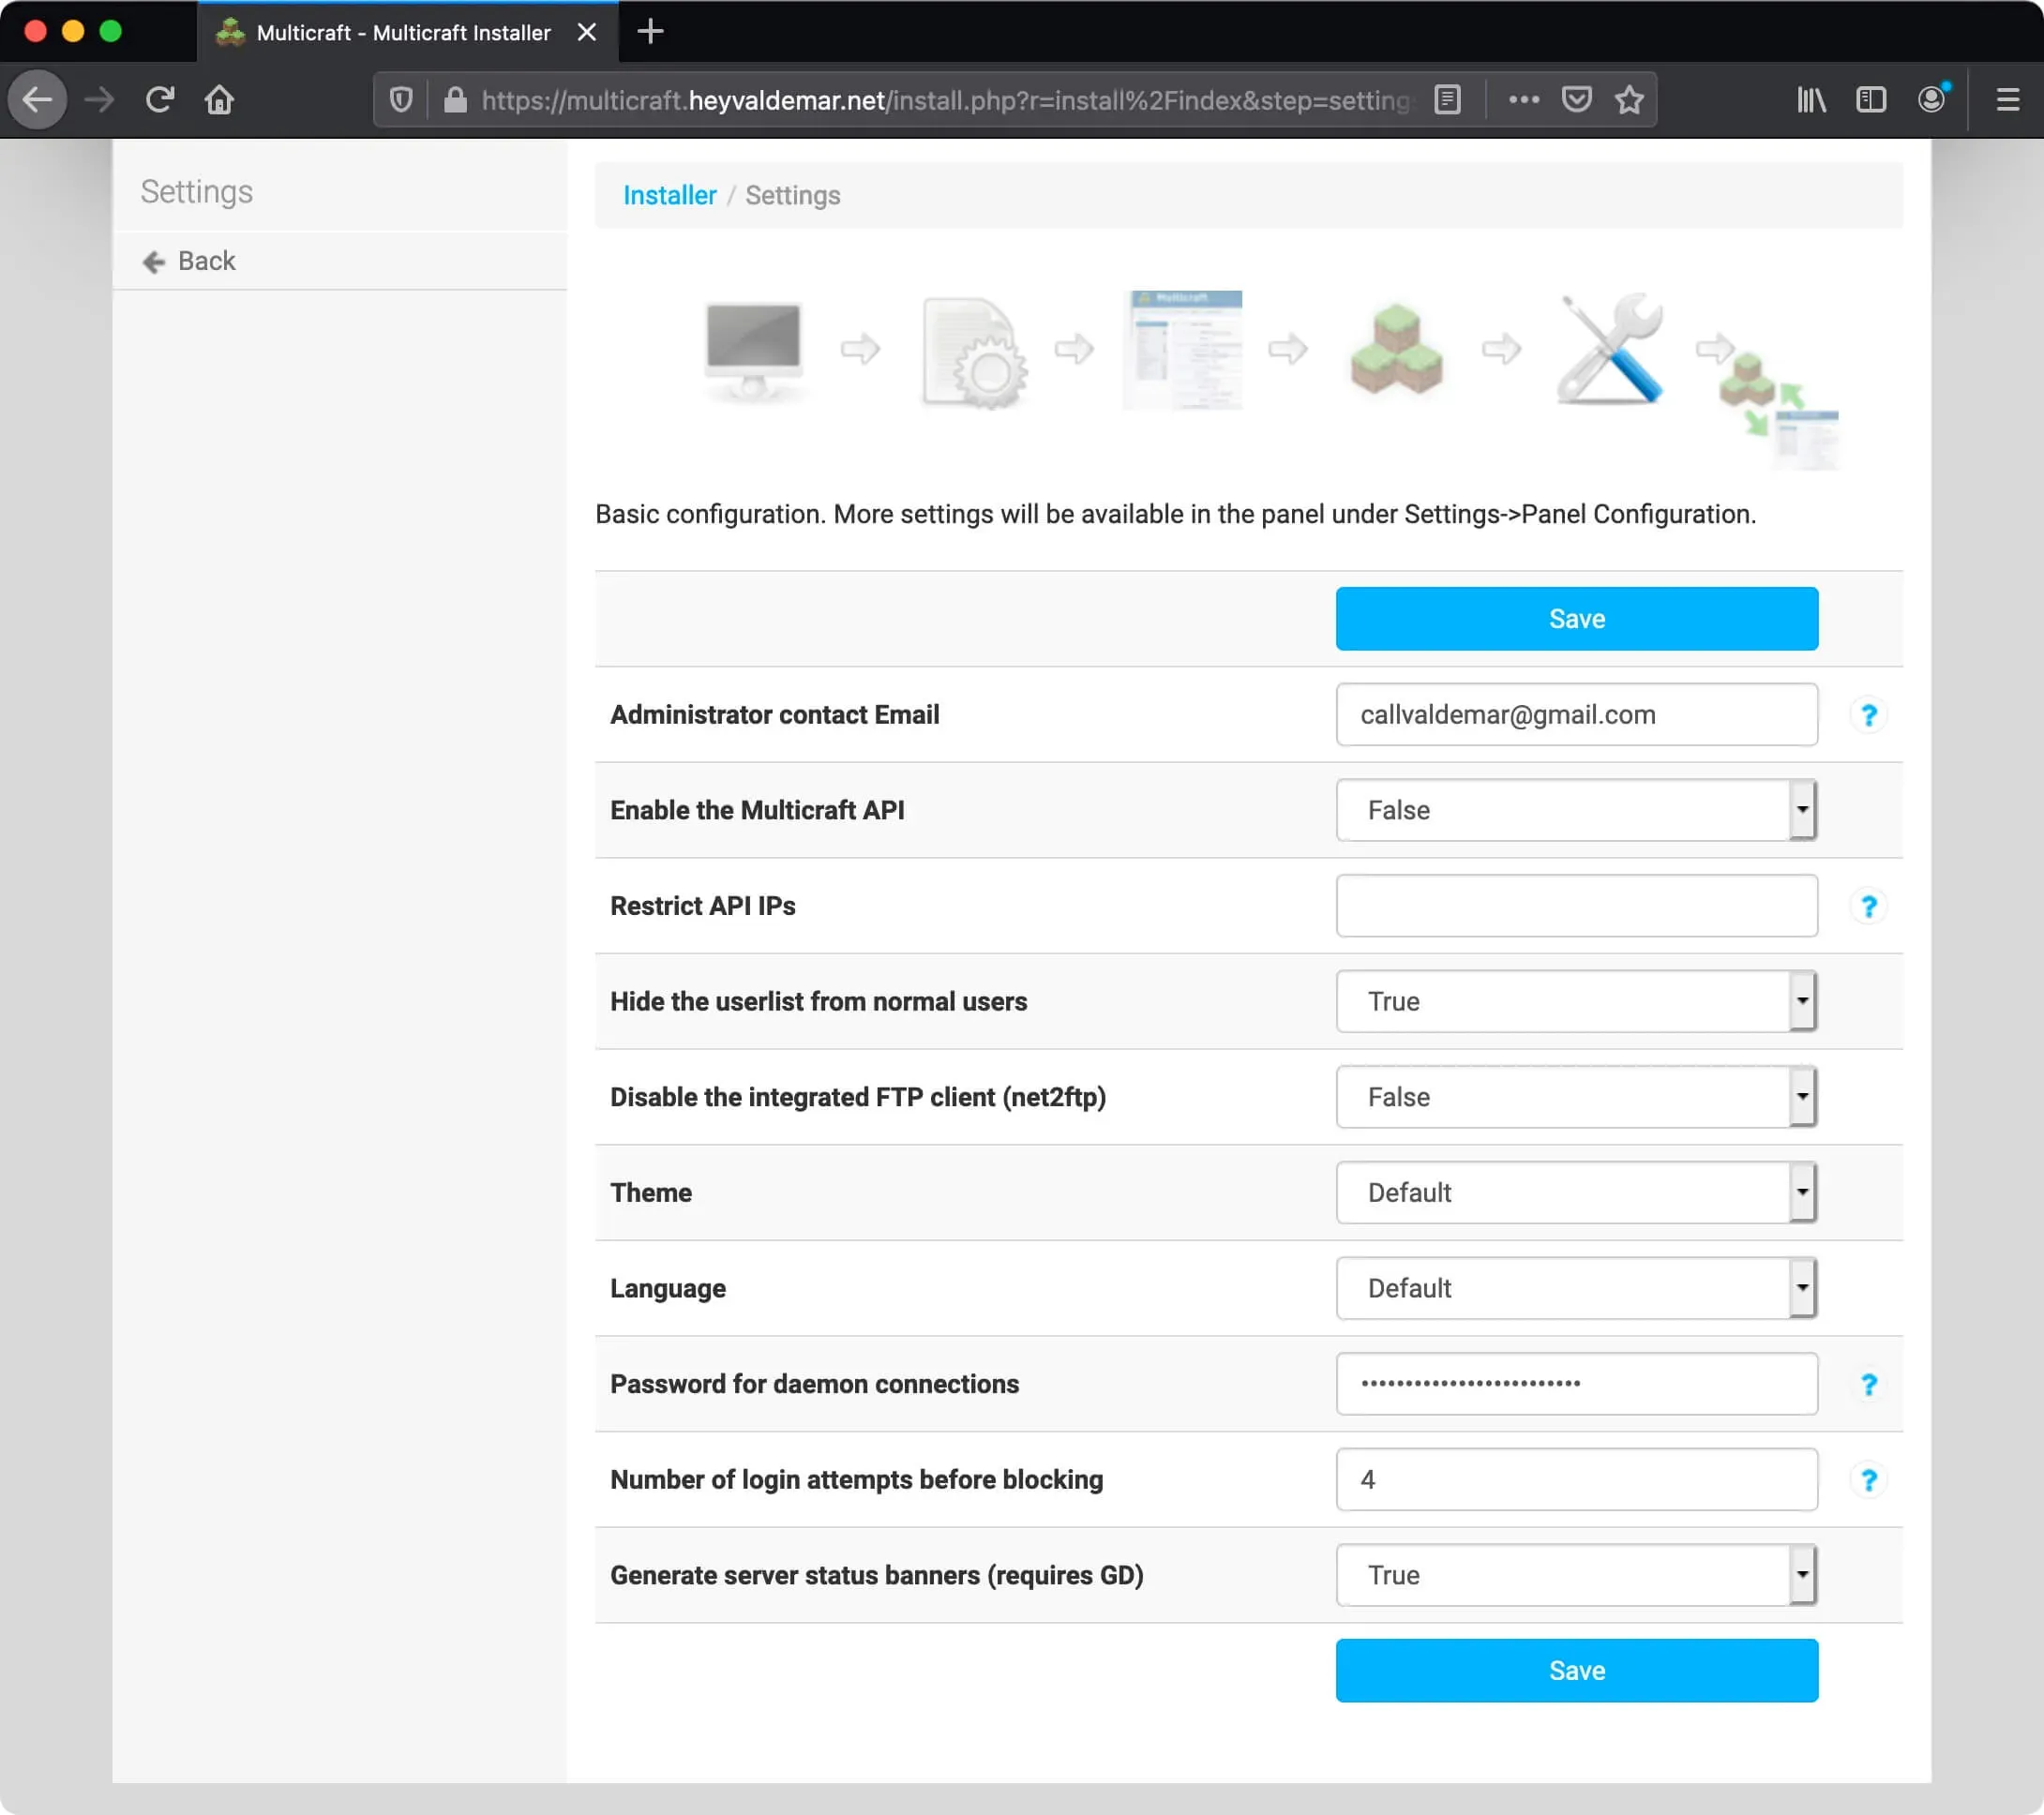View site security padlock info
Screen dimensions: 2044x1815
point(455,100)
